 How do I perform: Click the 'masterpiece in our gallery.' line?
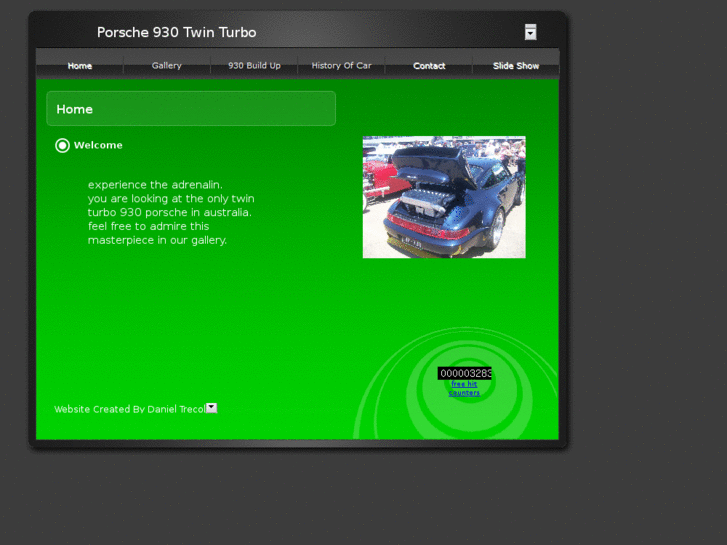click(157, 240)
